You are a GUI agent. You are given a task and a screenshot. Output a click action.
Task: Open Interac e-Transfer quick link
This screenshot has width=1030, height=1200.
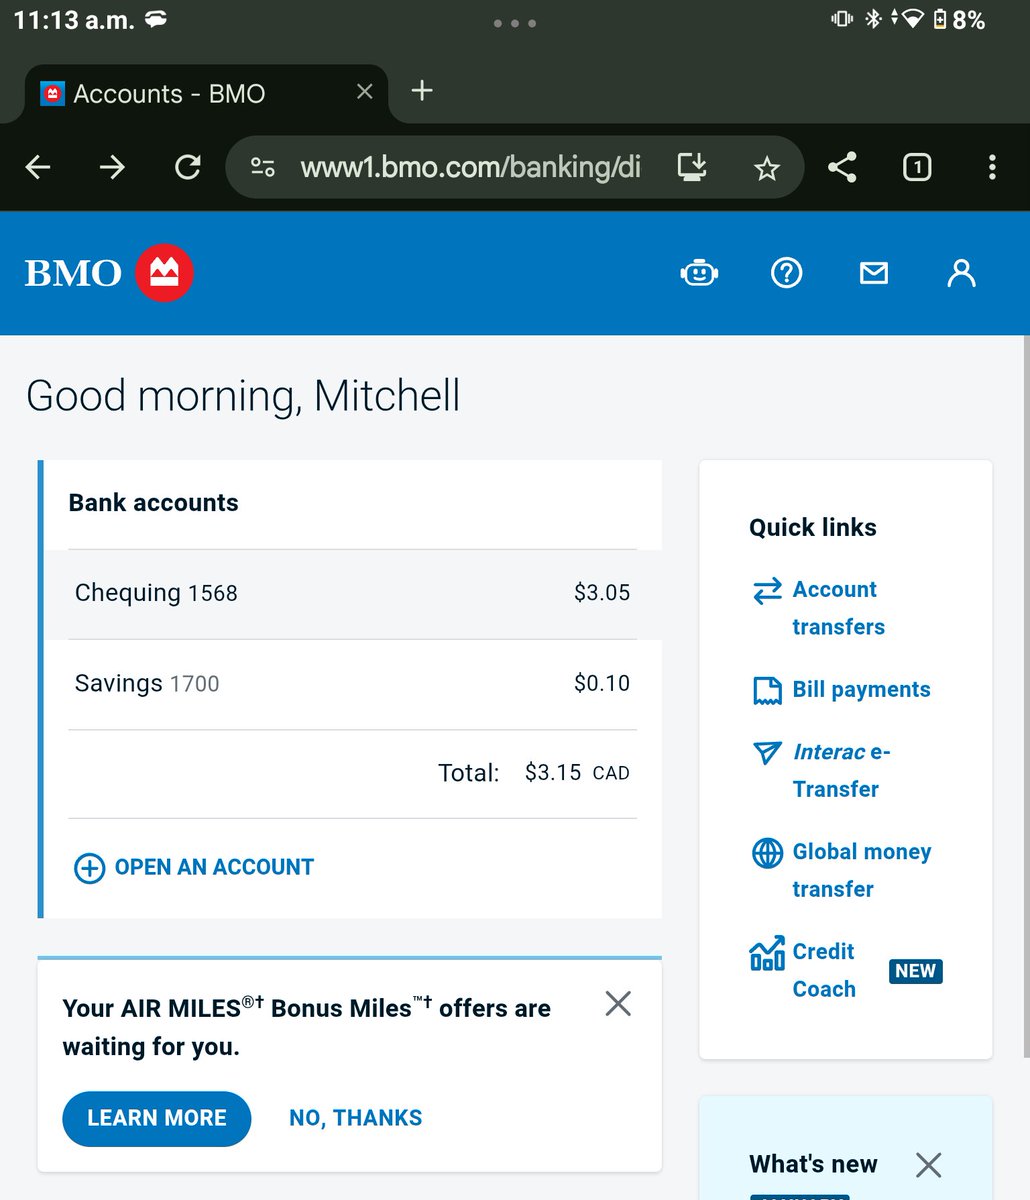841,770
